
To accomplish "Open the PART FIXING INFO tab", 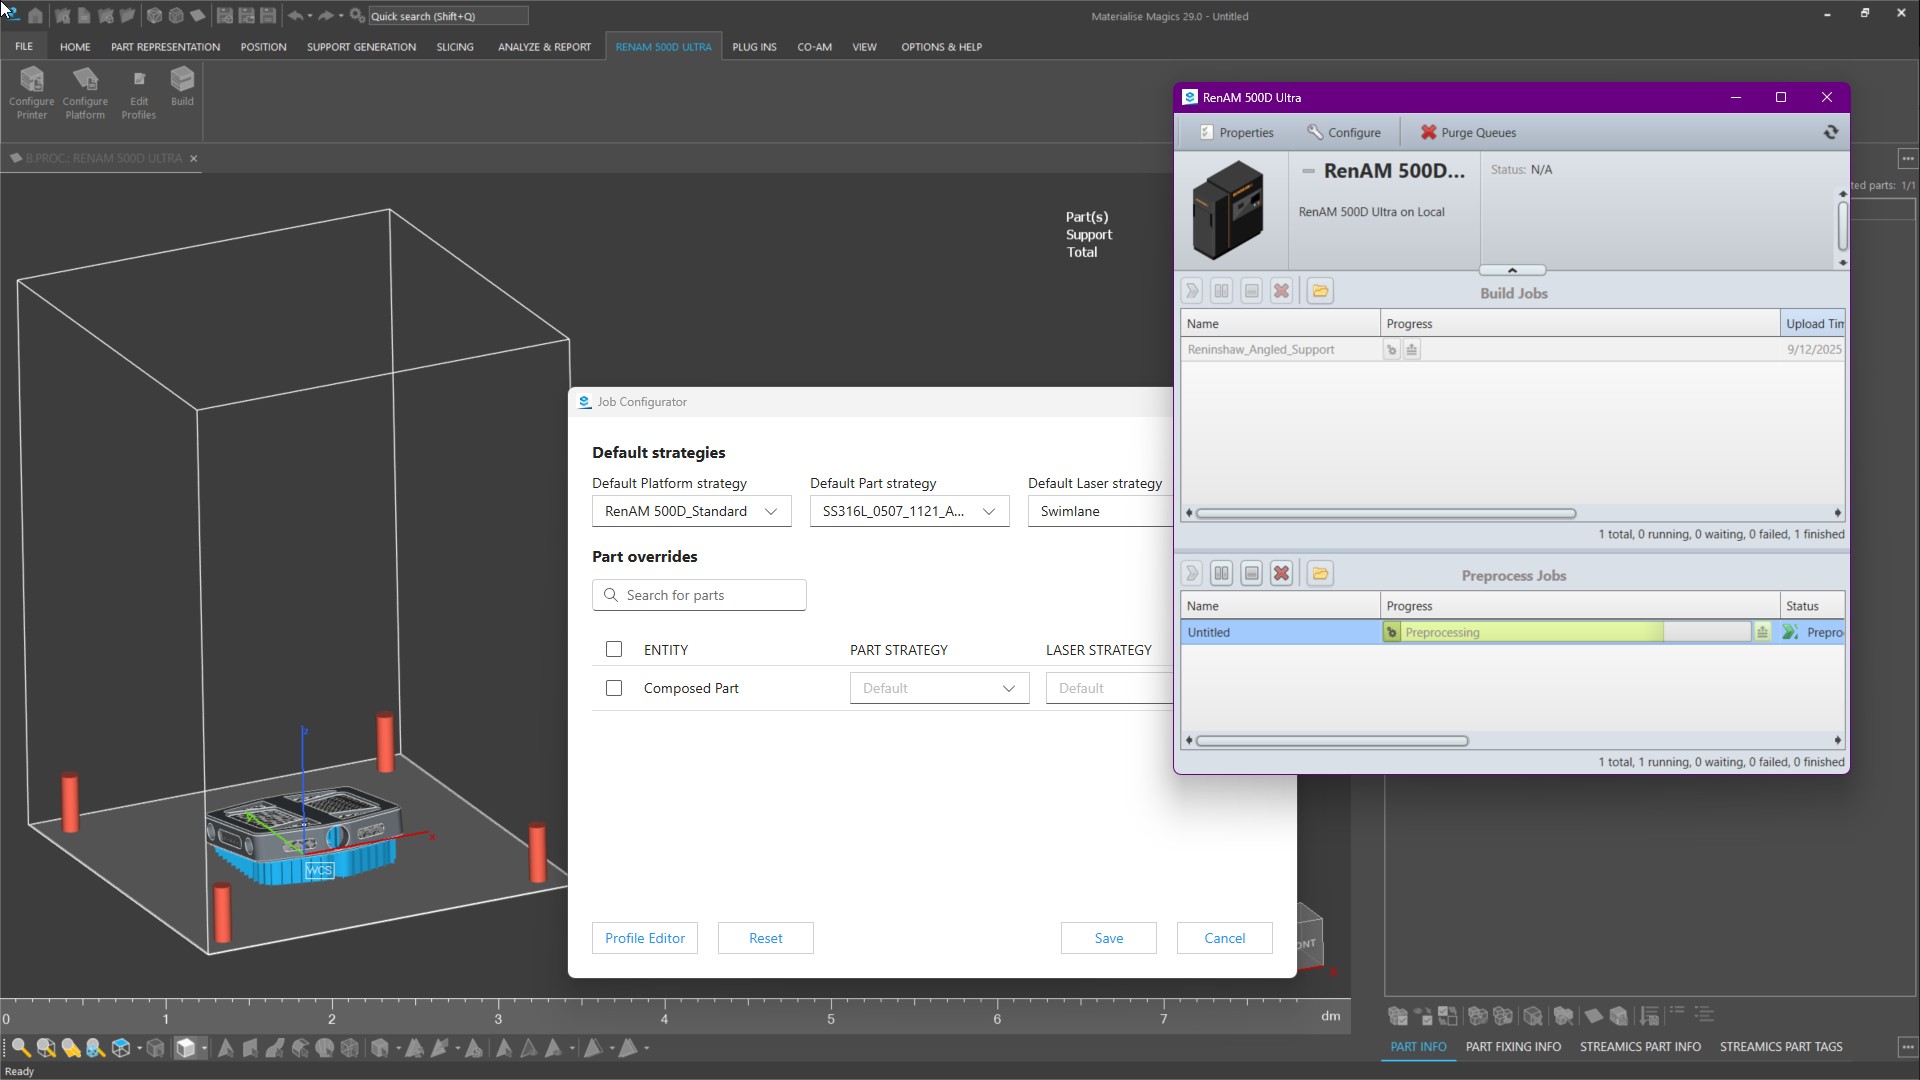I will [x=1513, y=1046].
